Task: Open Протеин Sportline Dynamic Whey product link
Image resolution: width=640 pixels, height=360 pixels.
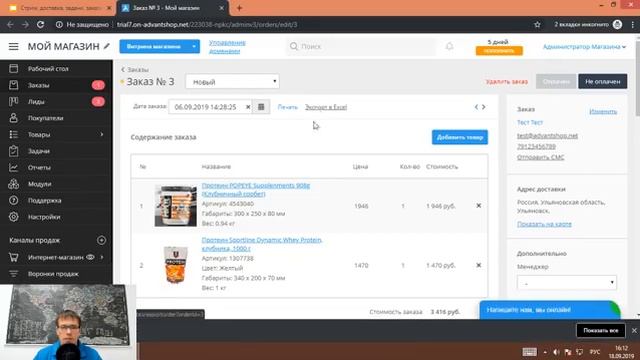Action: (x=262, y=244)
